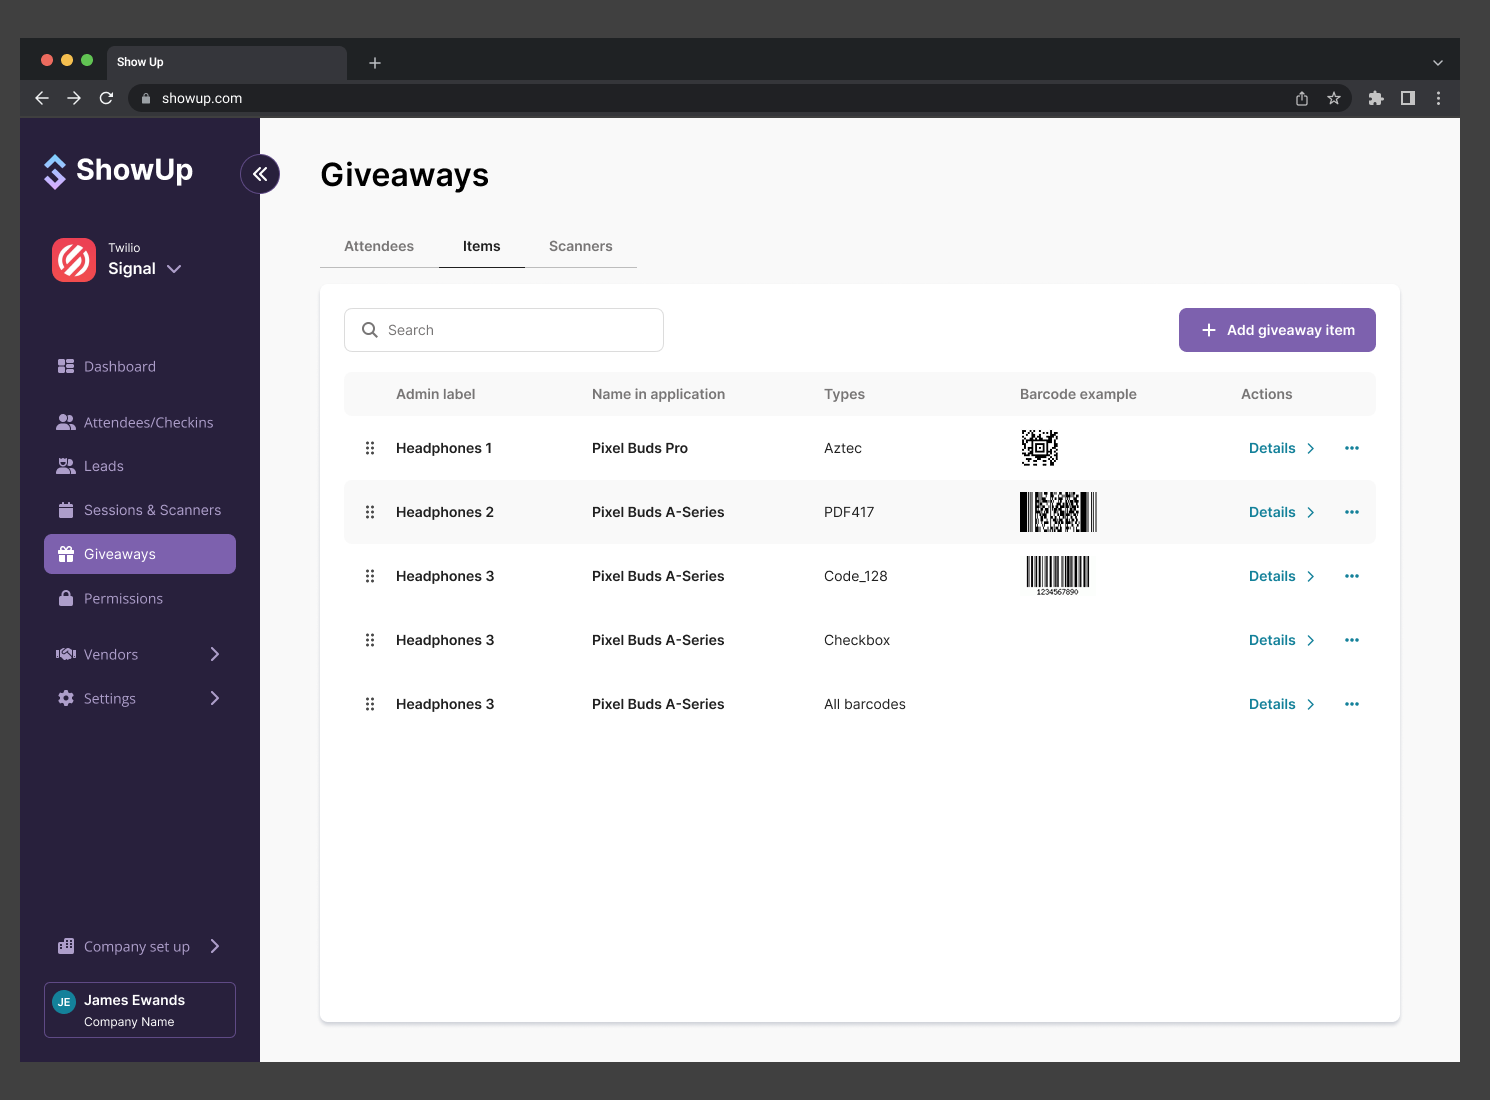Expand Company set up menu
The height and width of the screenshot is (1100, 1490).
[x=215, y=946]
